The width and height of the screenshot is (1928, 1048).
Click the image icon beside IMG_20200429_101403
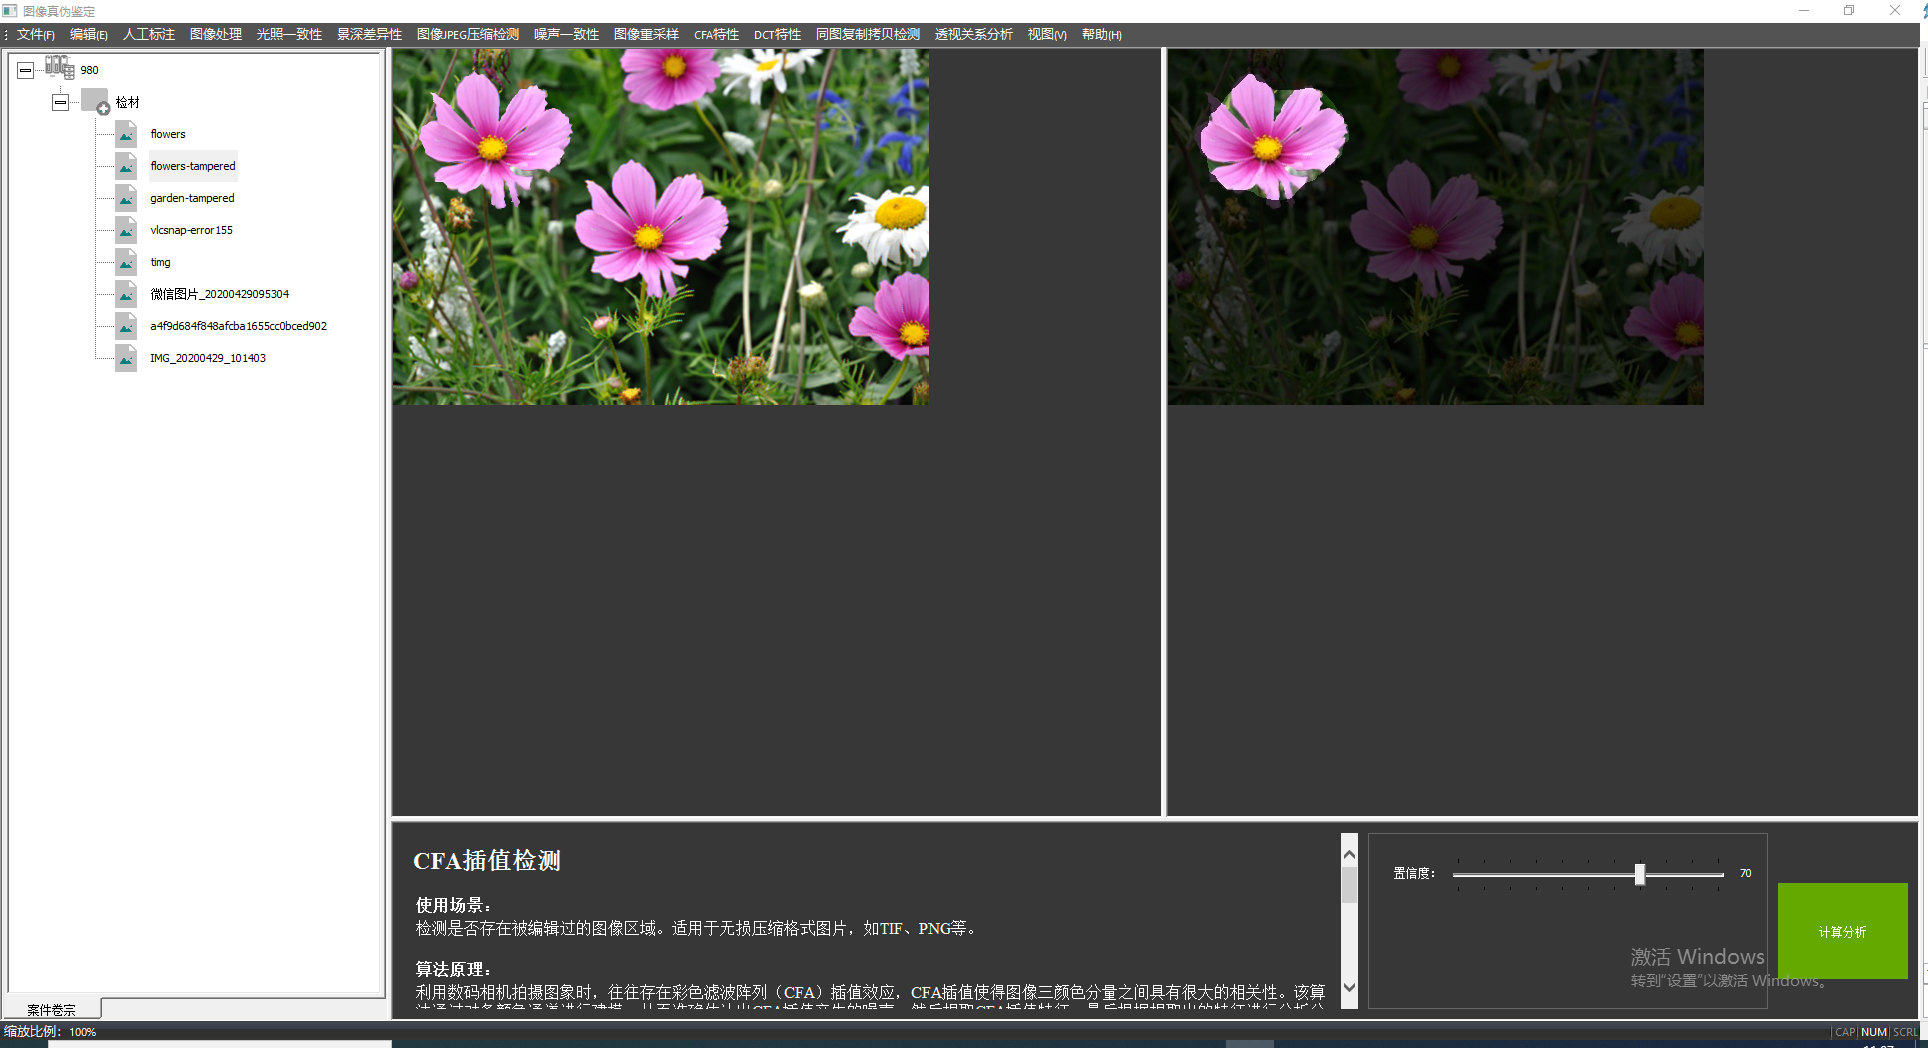pos(126,358)
